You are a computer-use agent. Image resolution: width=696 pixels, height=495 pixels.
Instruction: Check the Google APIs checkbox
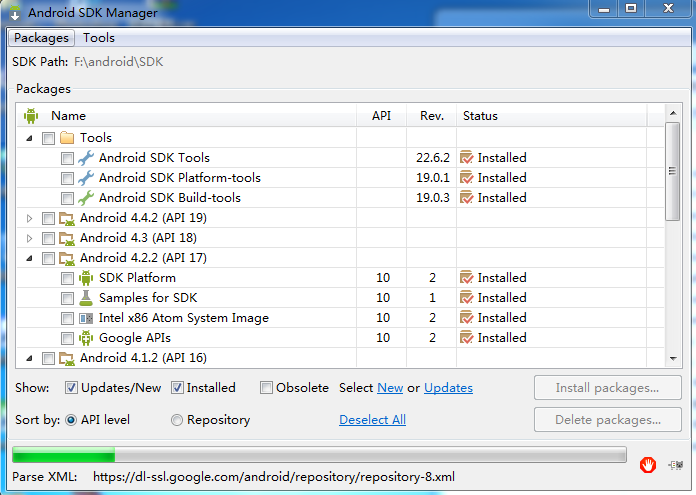click(67, 338)
